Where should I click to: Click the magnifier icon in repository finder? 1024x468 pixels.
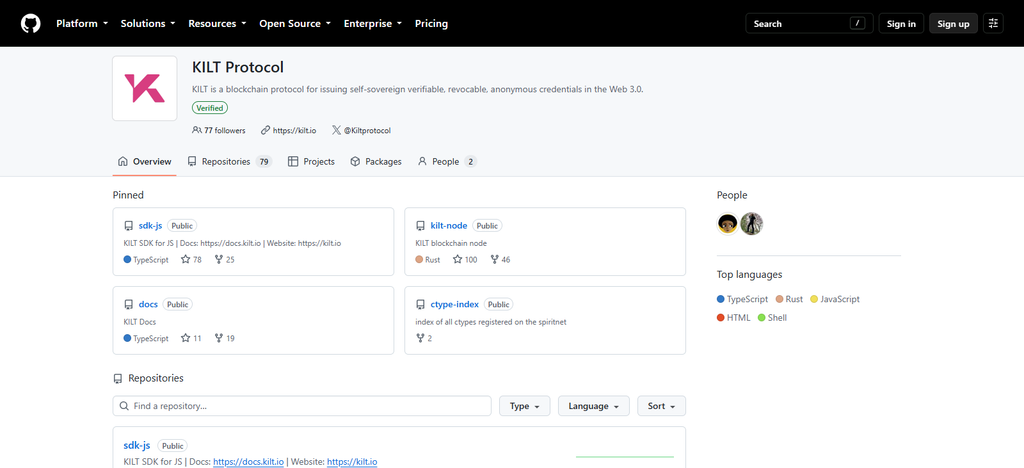click(x=124, y=406)
